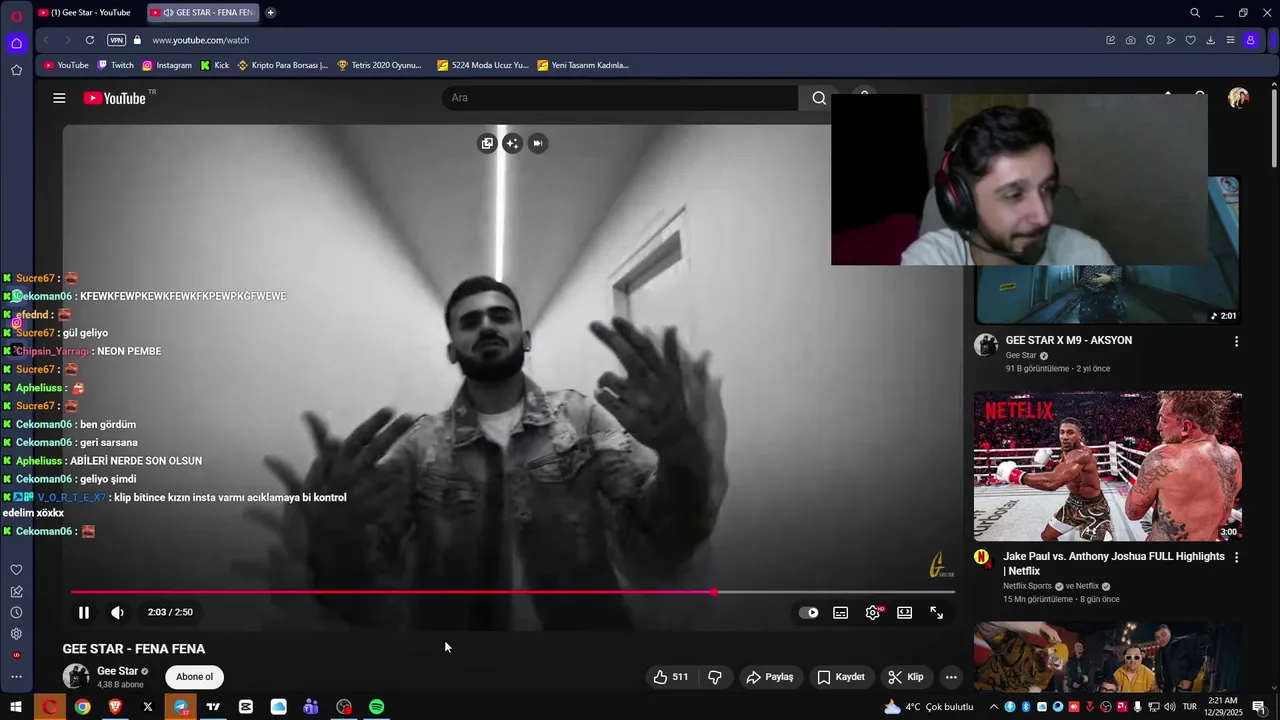Pause the video with the pause button

[x=84, y=612]
